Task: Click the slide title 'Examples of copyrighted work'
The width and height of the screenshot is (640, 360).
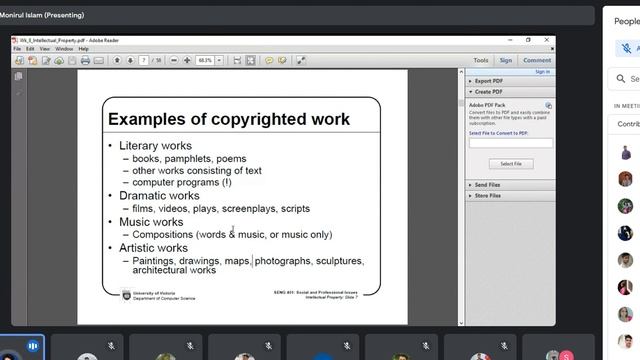Action: coord(229,119)
